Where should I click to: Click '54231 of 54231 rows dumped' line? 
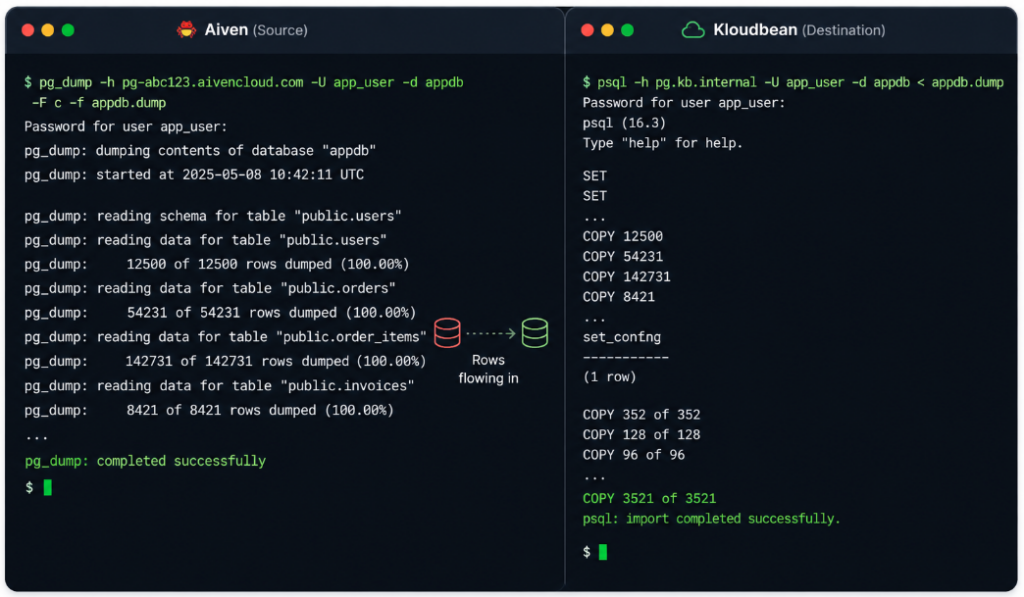pos(220,313)
